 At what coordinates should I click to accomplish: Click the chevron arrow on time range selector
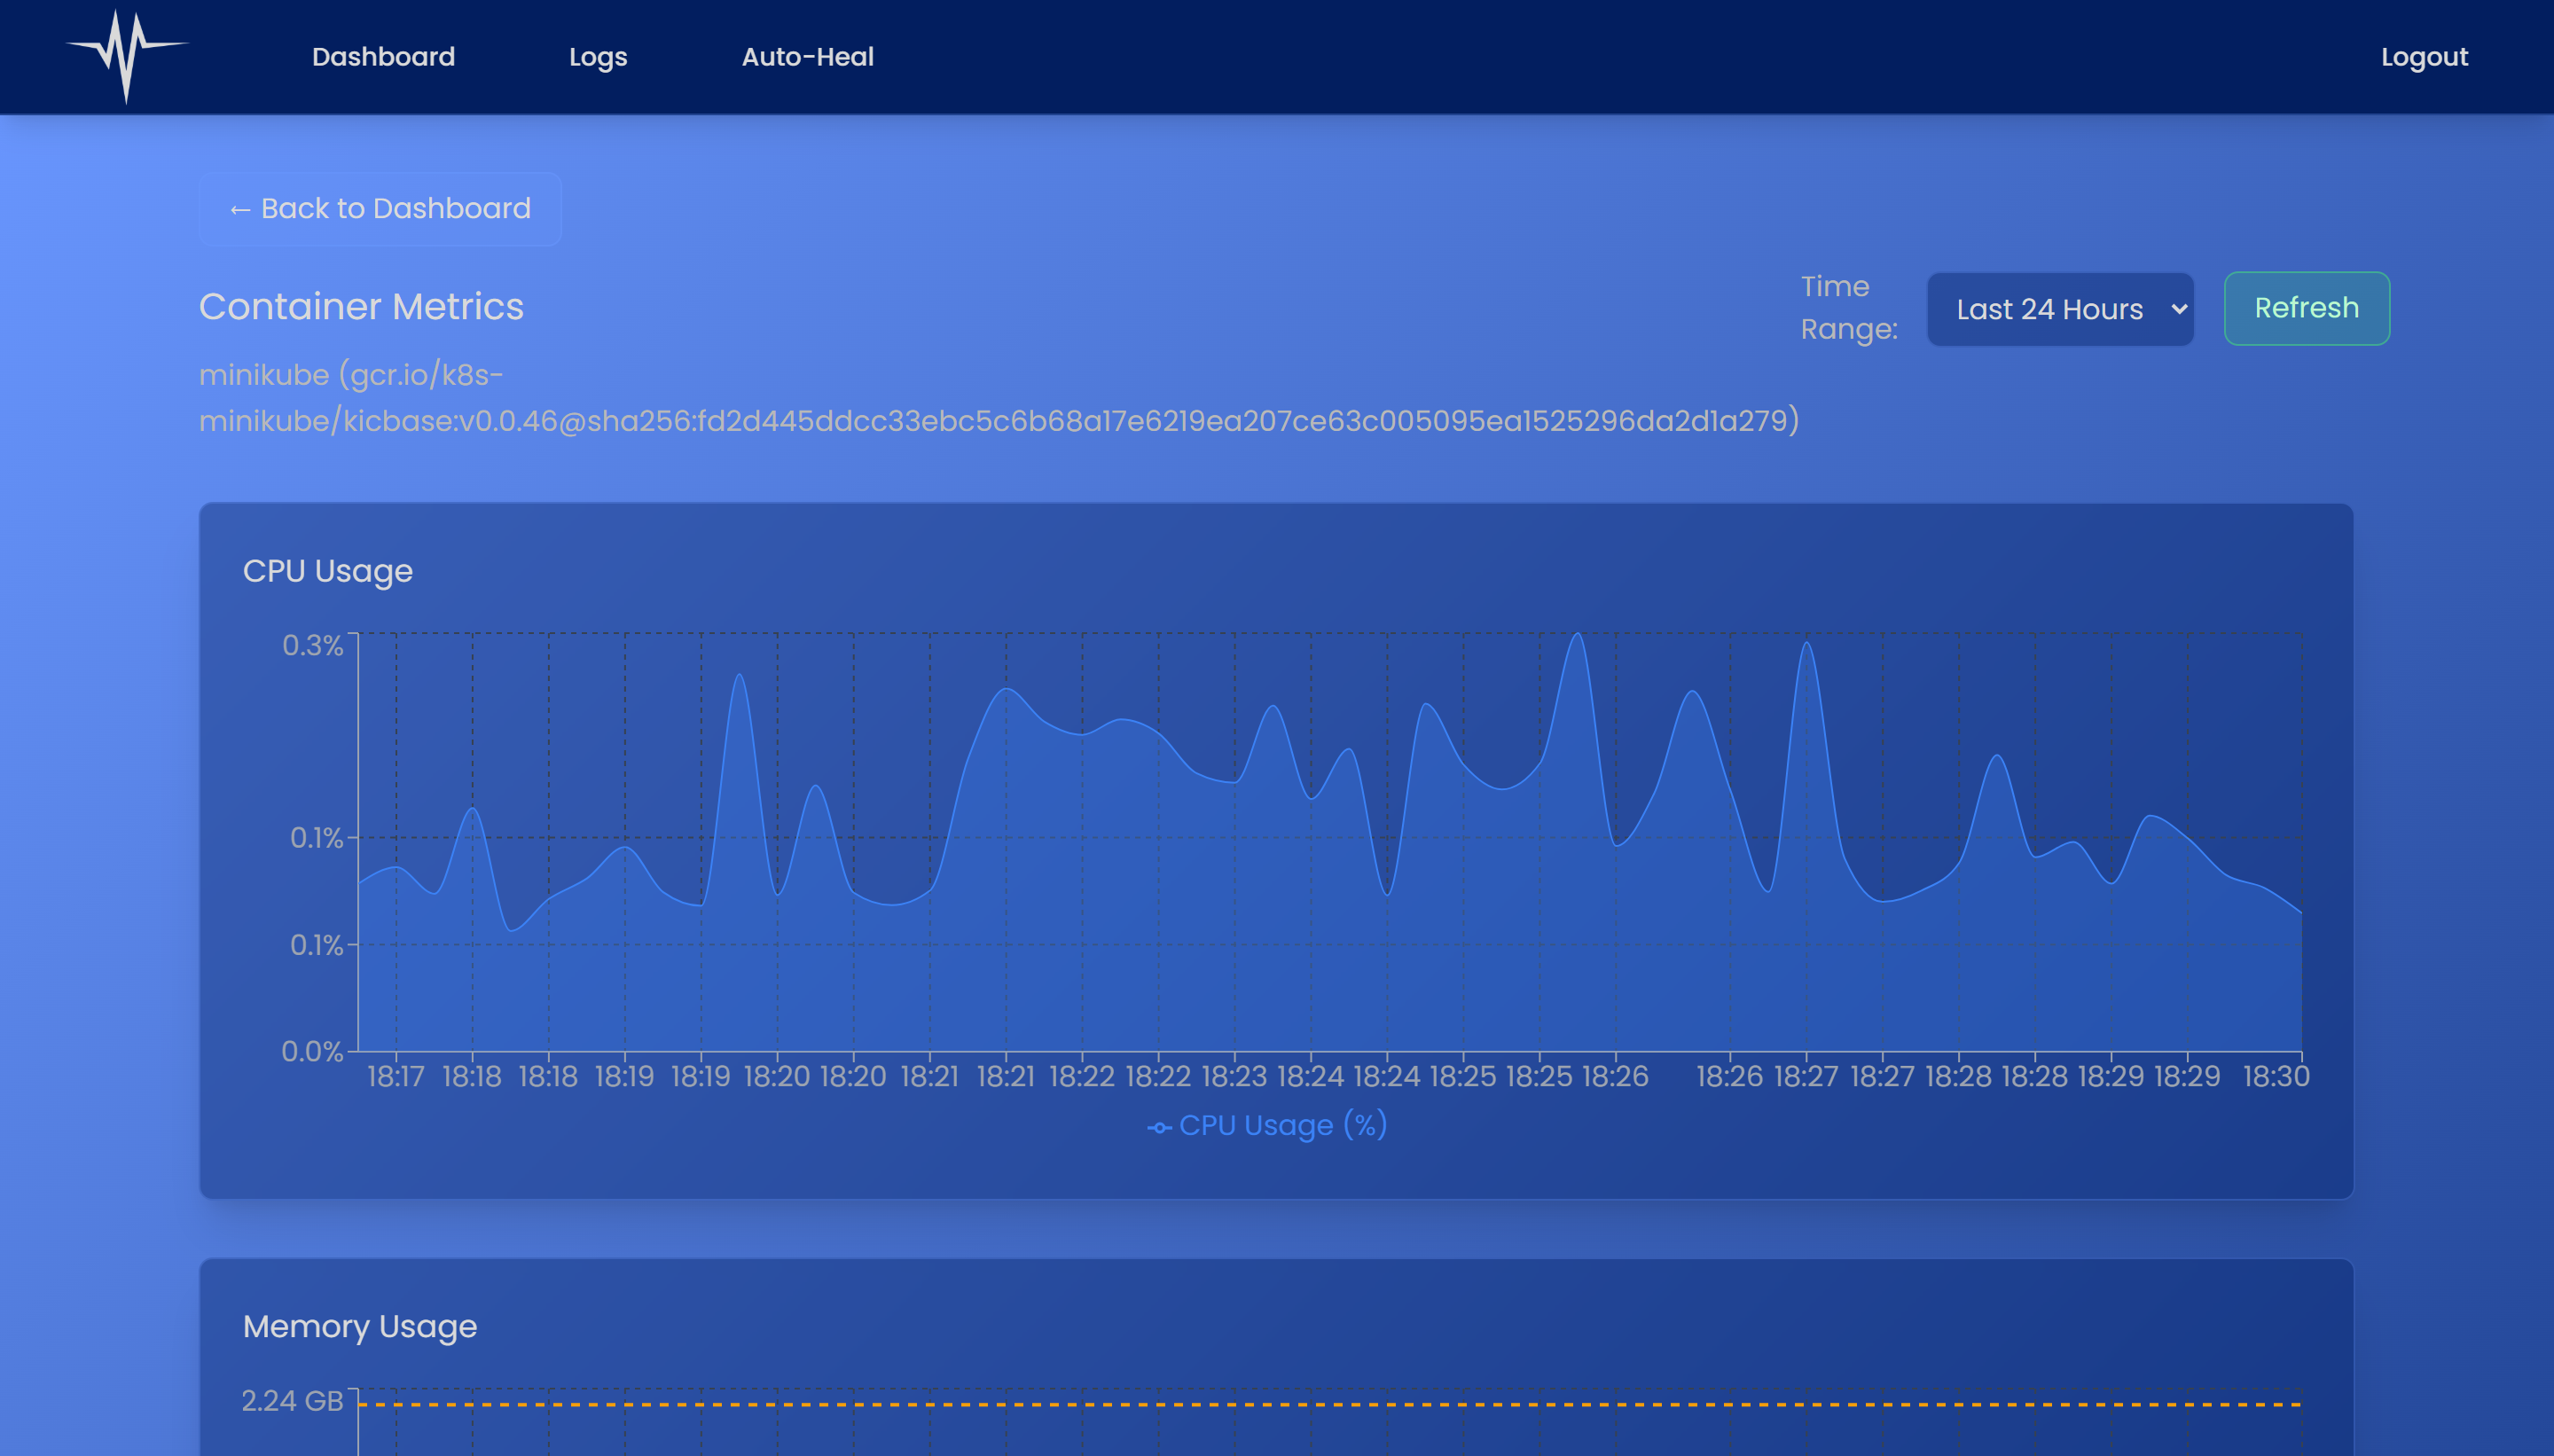point(2178,309)
